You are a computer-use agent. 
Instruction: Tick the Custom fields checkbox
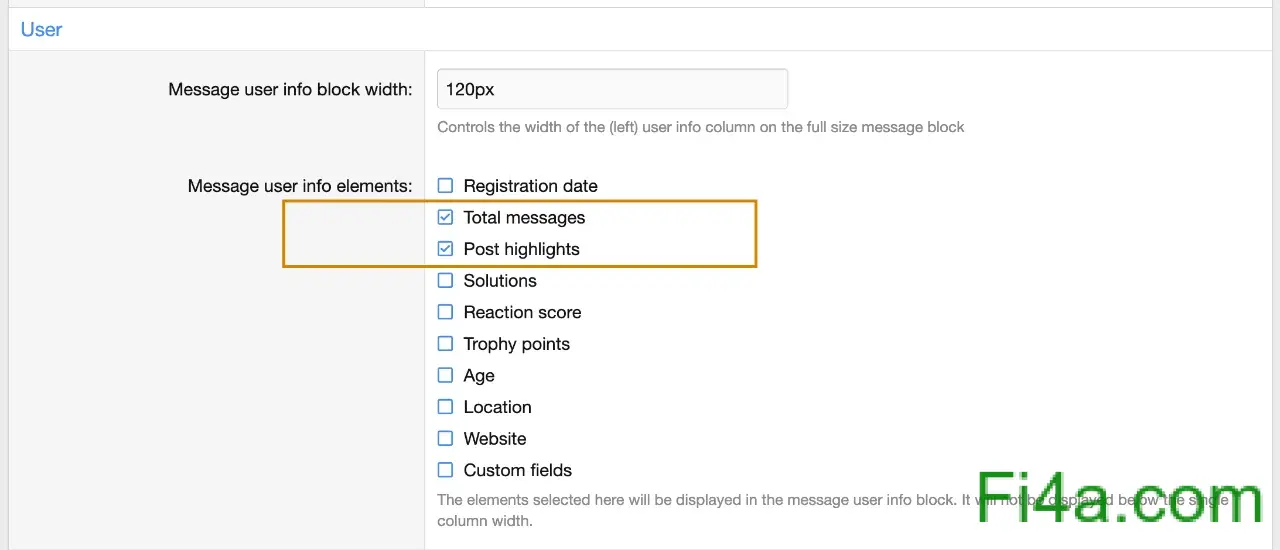(x=445, y=470)
